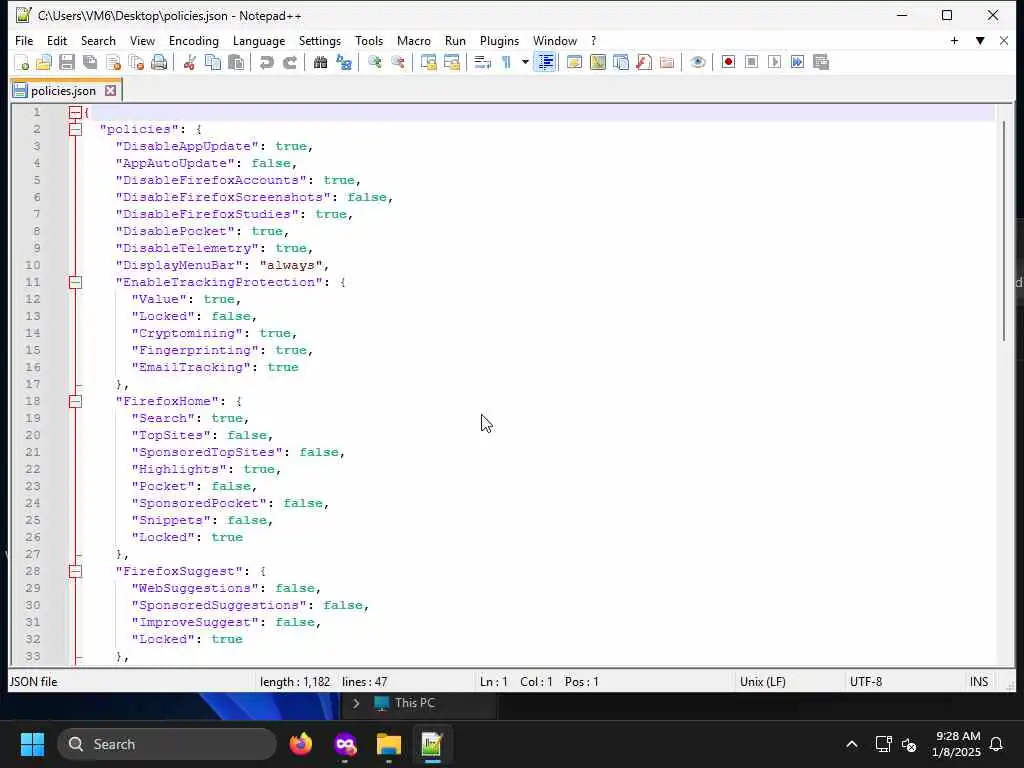Click the taskbar Search box

pos(167,744)
